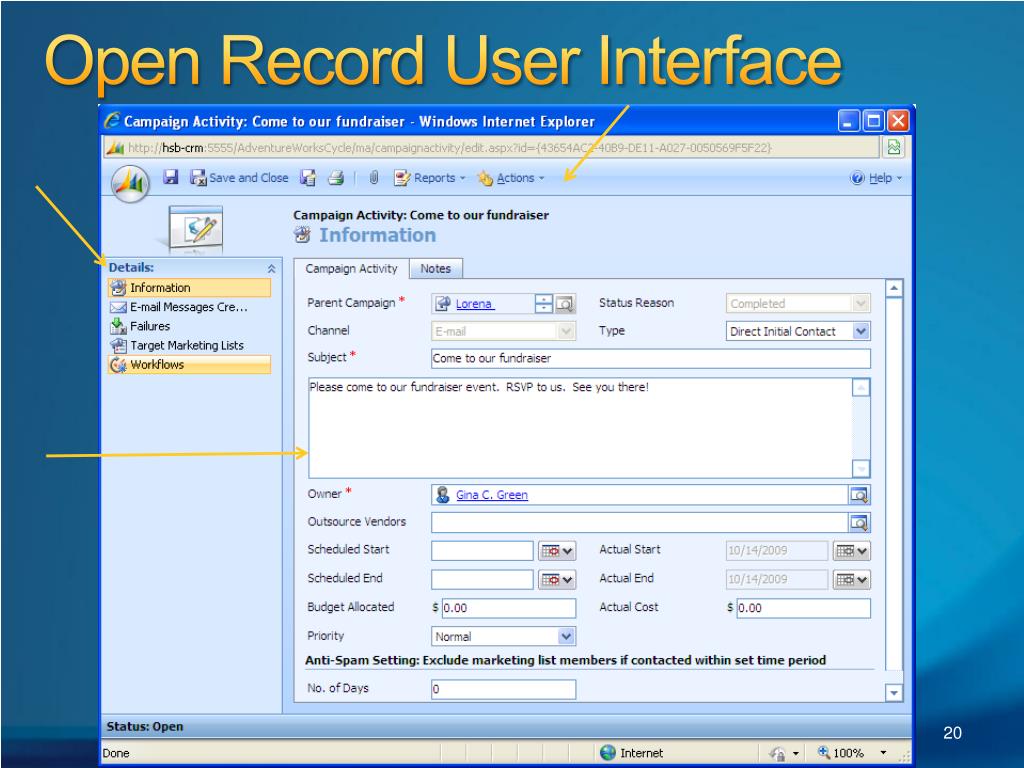The width and height of the screenshot is (1024, 768).
Task: Click the Outsource Vendors field
Action: click(640, 522)
